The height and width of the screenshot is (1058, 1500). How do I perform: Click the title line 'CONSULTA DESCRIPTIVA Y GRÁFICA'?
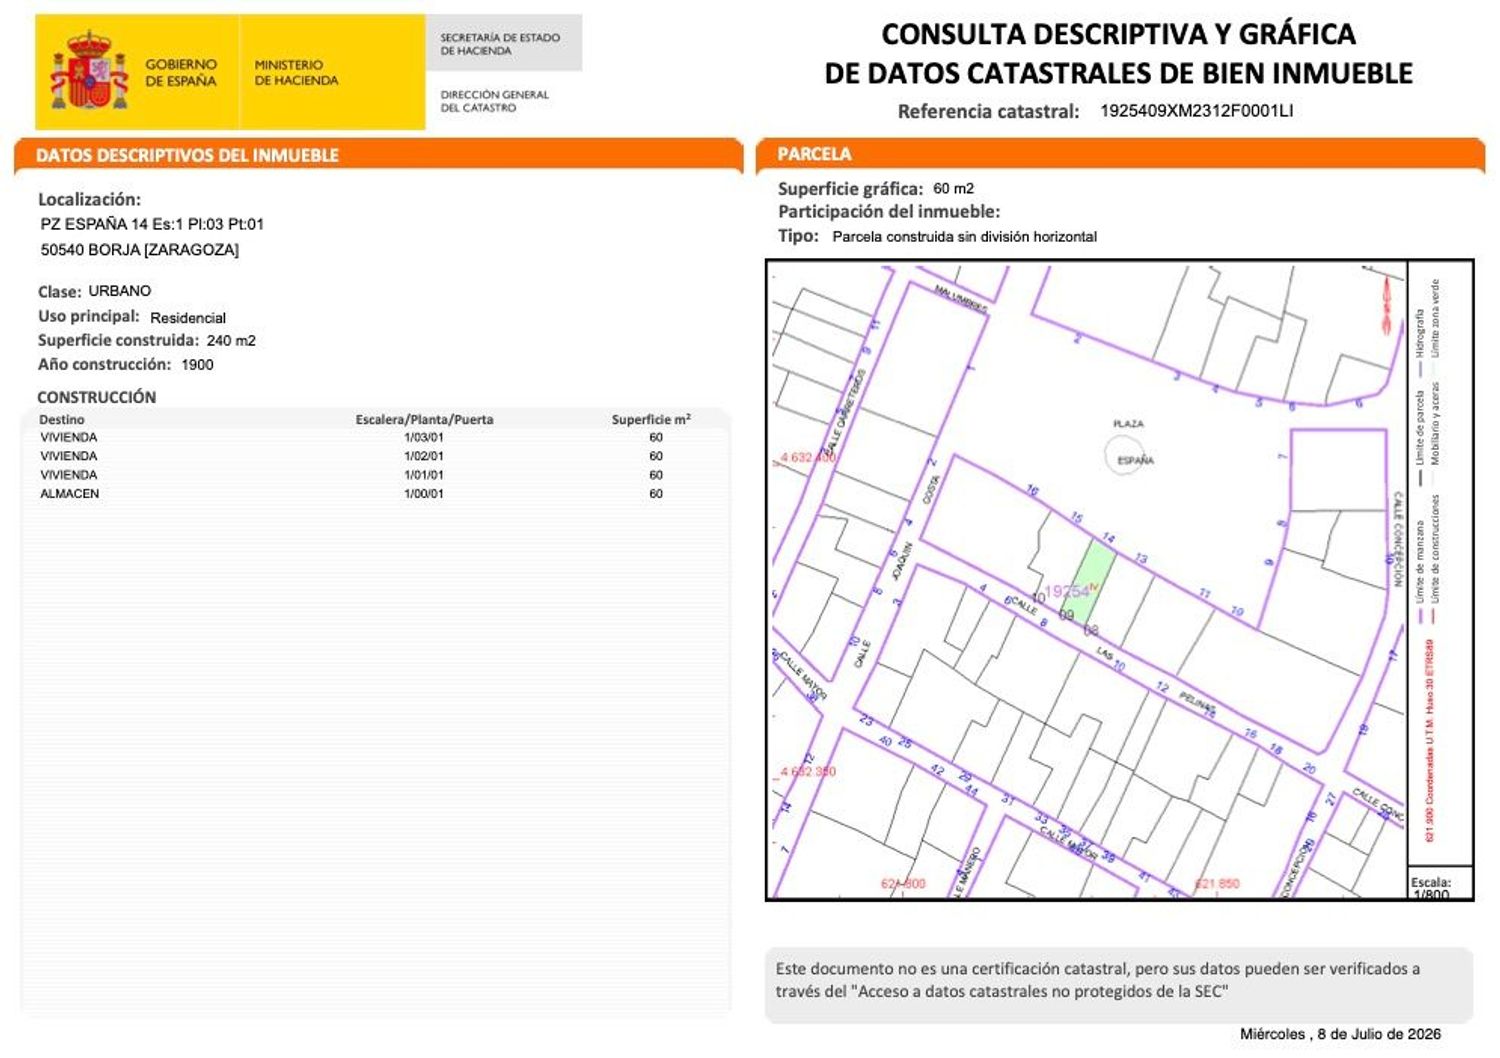[1118, 34]
